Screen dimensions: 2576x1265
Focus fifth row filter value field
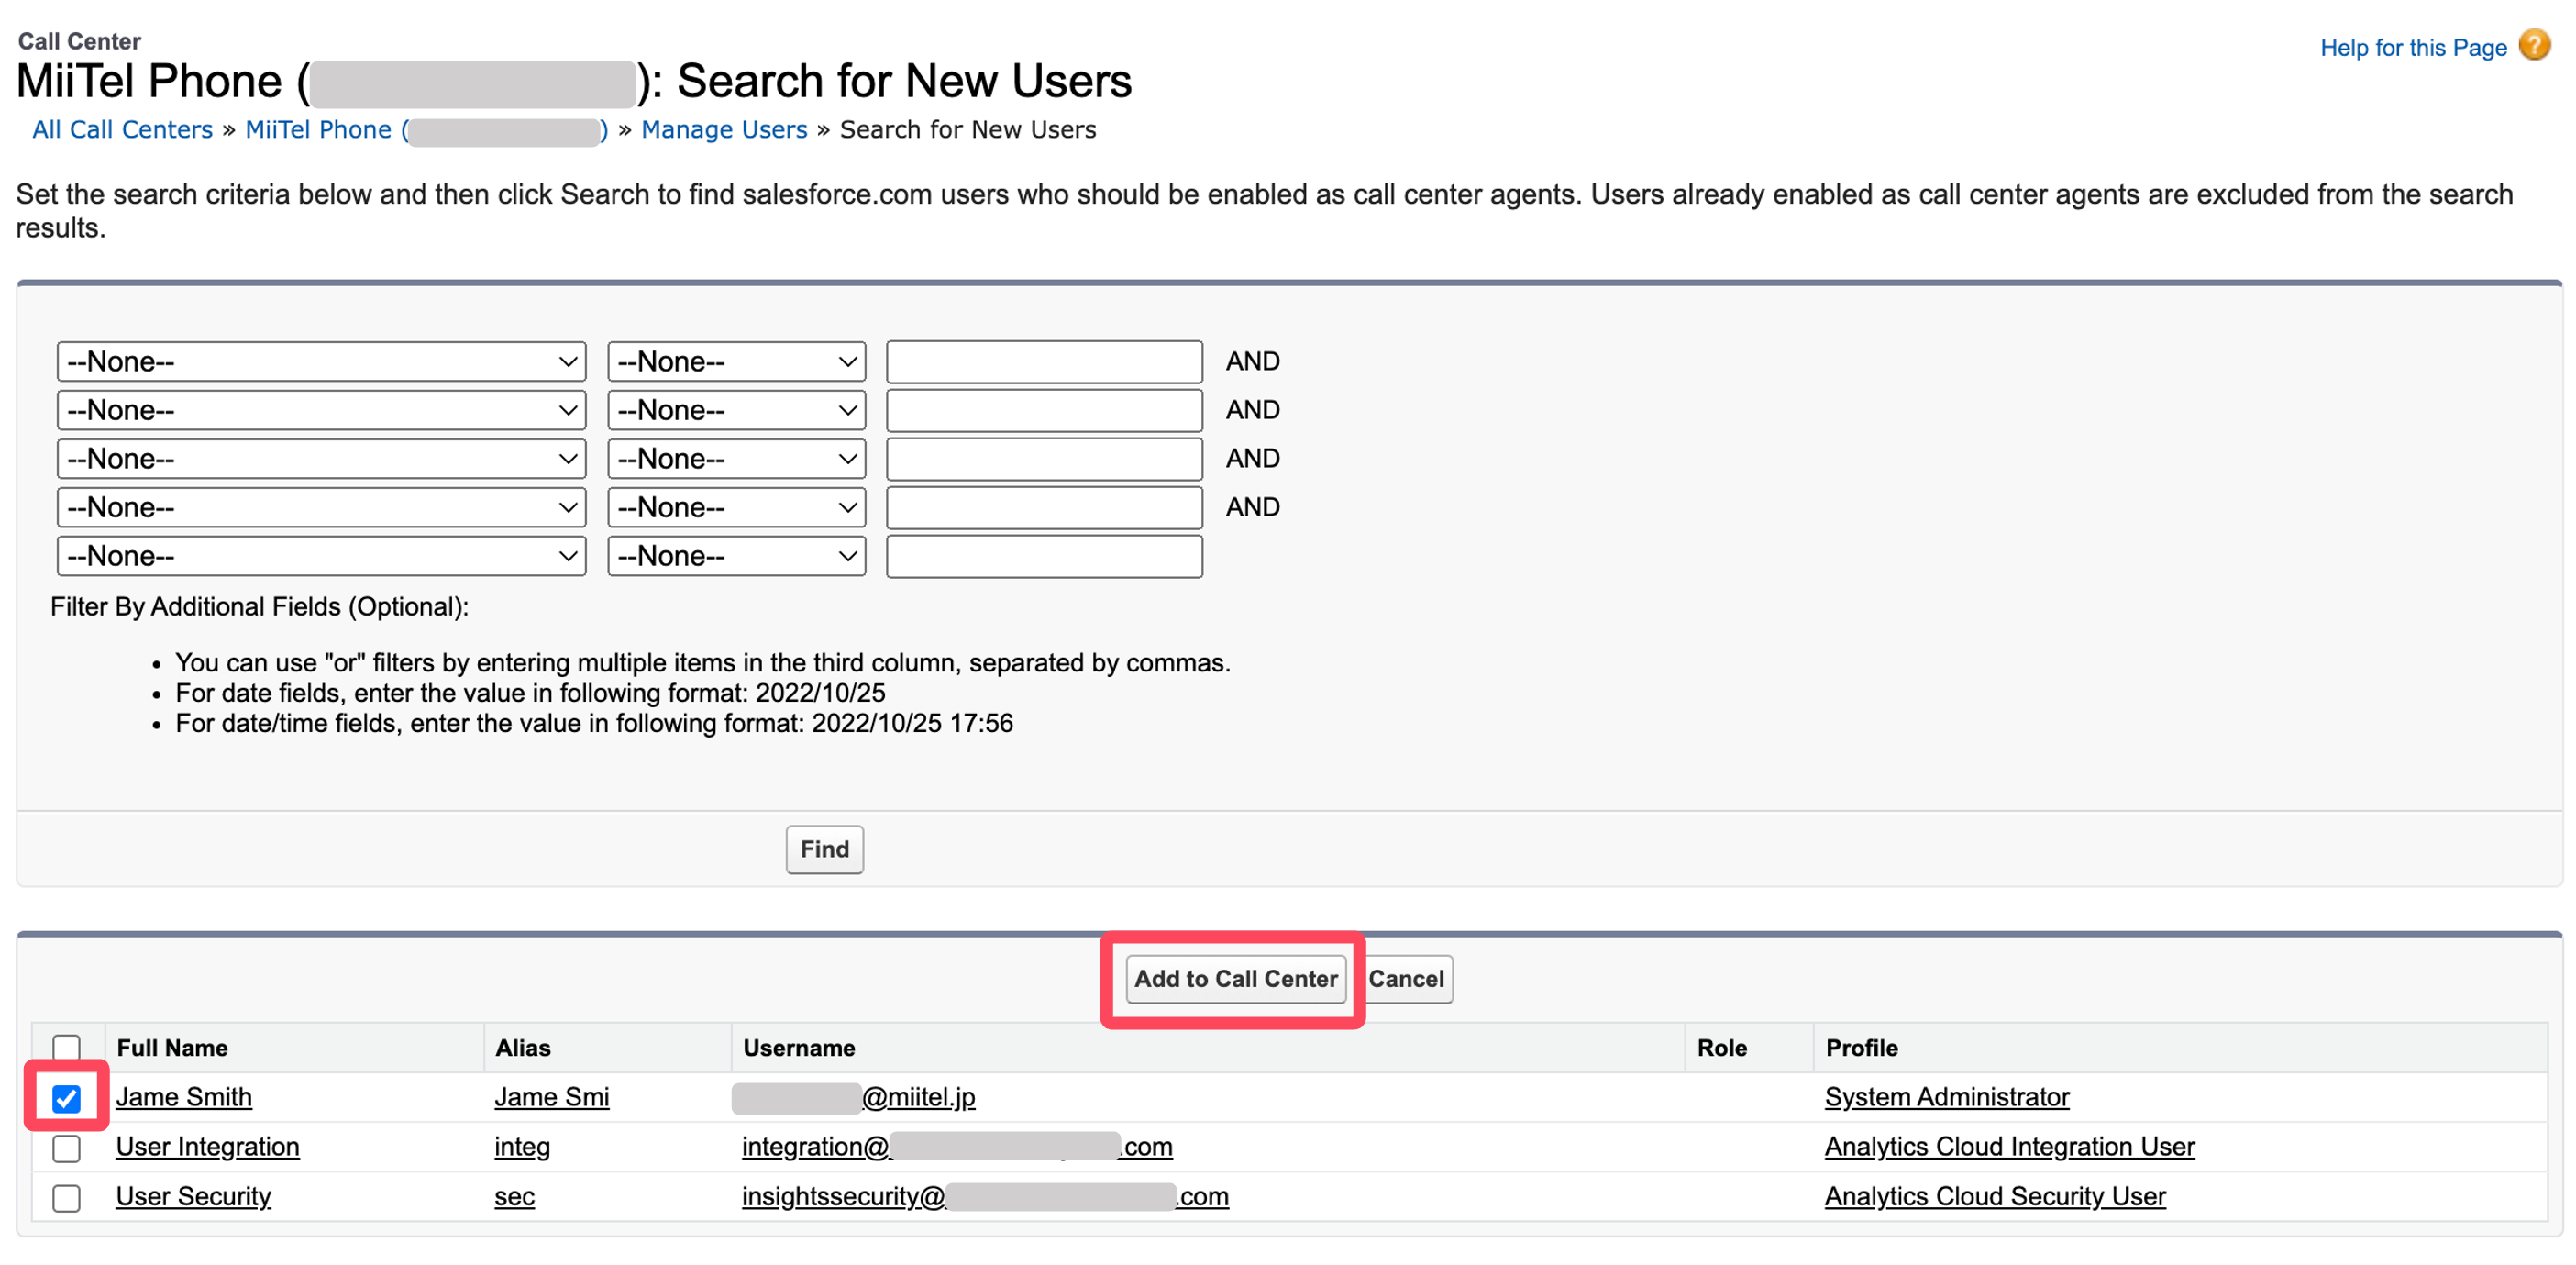pyautogui.click(x=1044, y=556)
